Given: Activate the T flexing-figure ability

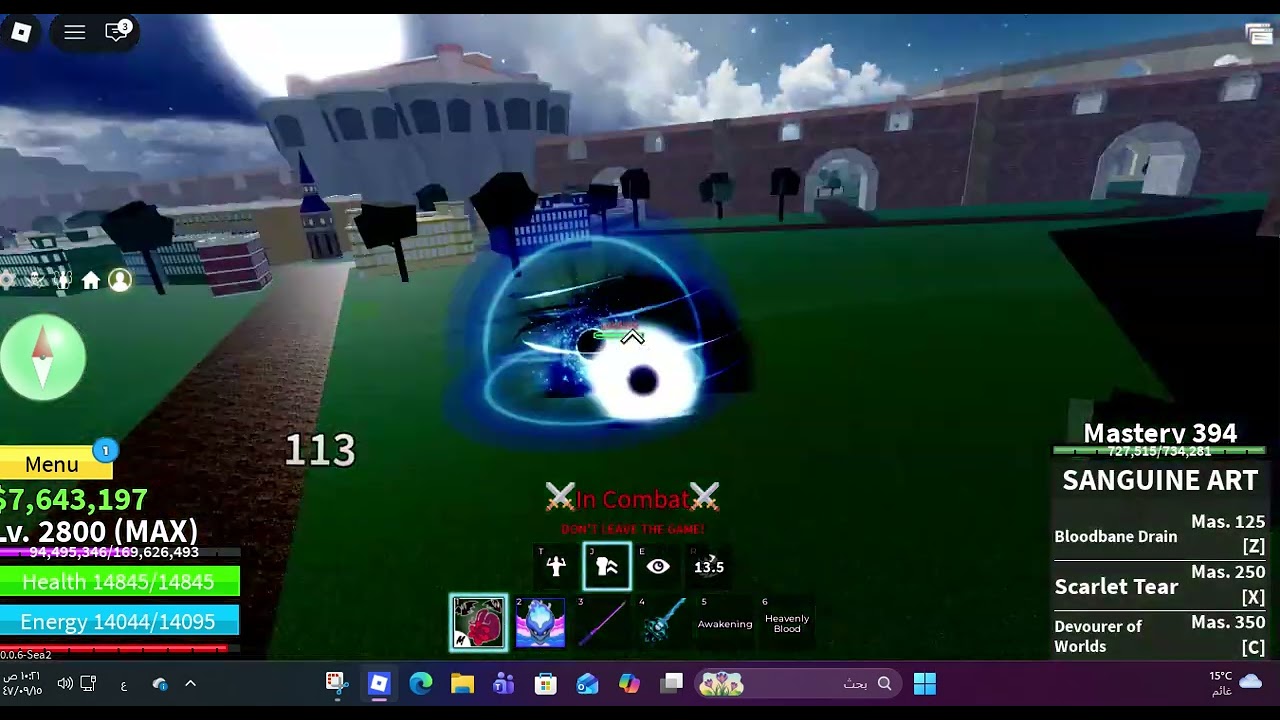Looking at the screenshot, I should (556, 566).
